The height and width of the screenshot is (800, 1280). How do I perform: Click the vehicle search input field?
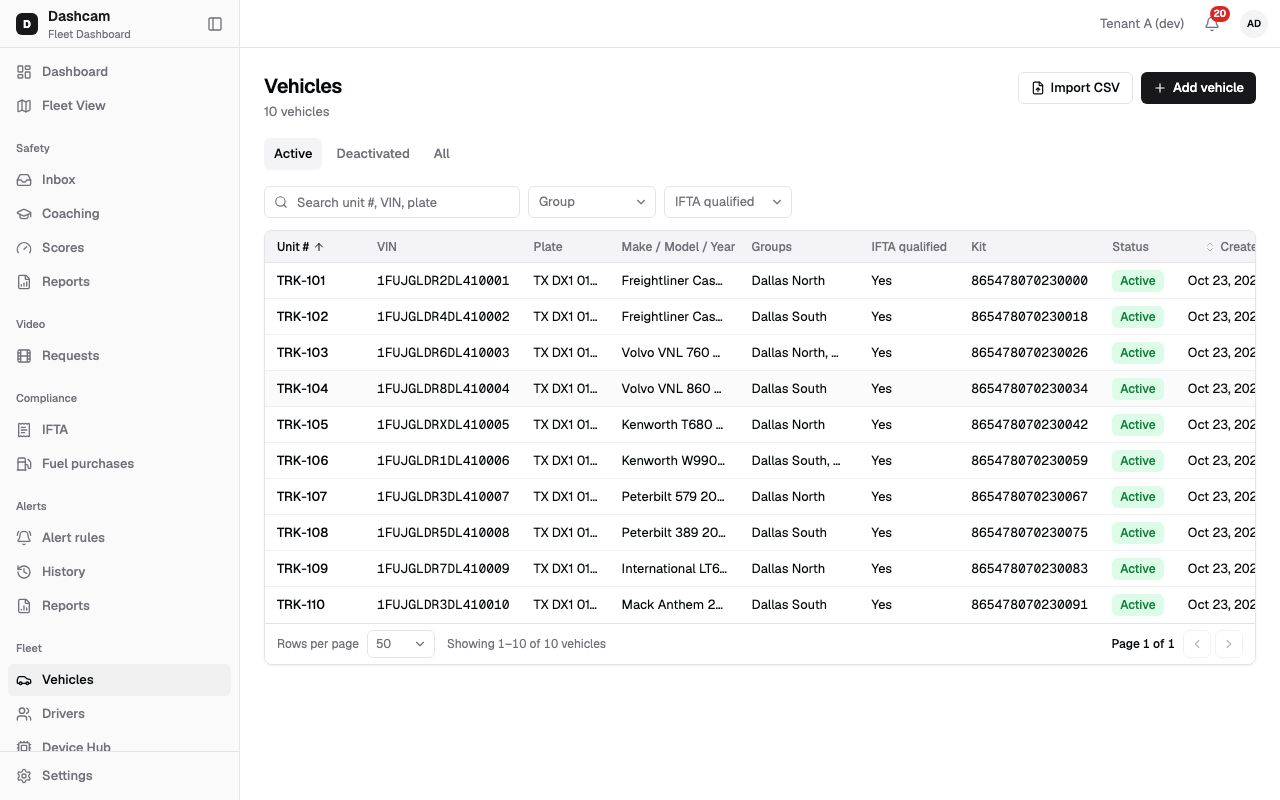pyautogui.click(x=392, y=202)
